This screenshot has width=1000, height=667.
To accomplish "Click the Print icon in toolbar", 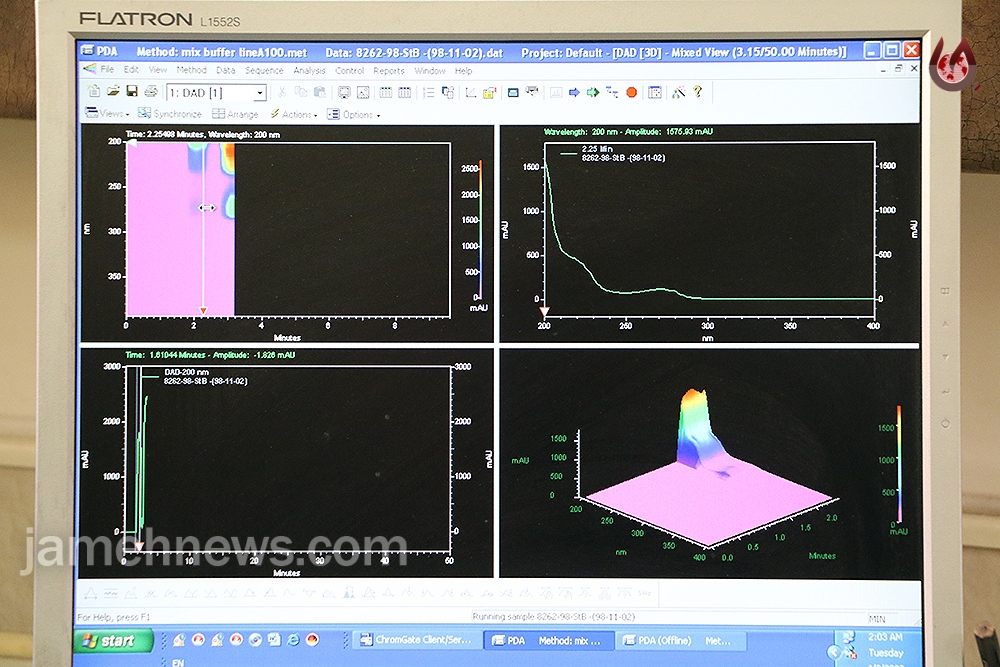I will [151, 92].
